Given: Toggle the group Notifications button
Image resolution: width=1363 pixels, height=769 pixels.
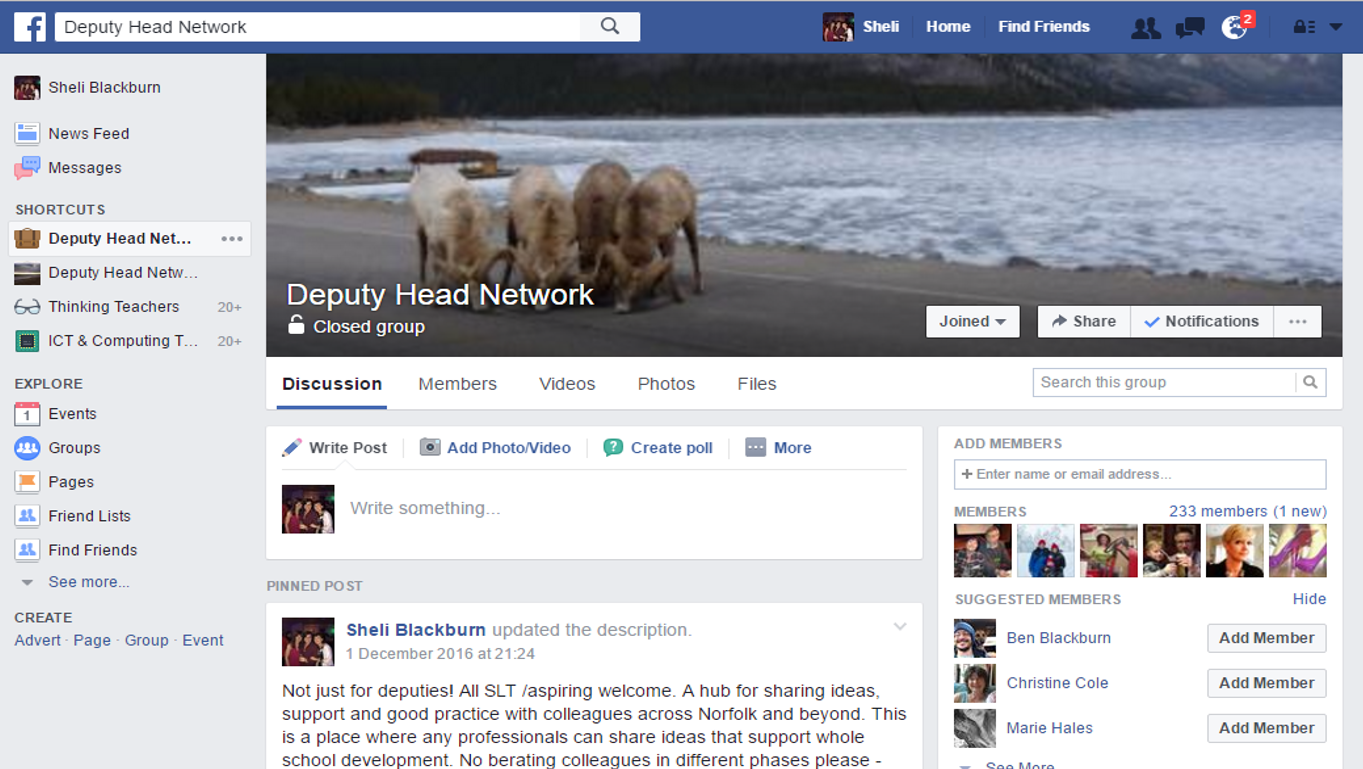Looking at the screenshot, I should 1202,322.
